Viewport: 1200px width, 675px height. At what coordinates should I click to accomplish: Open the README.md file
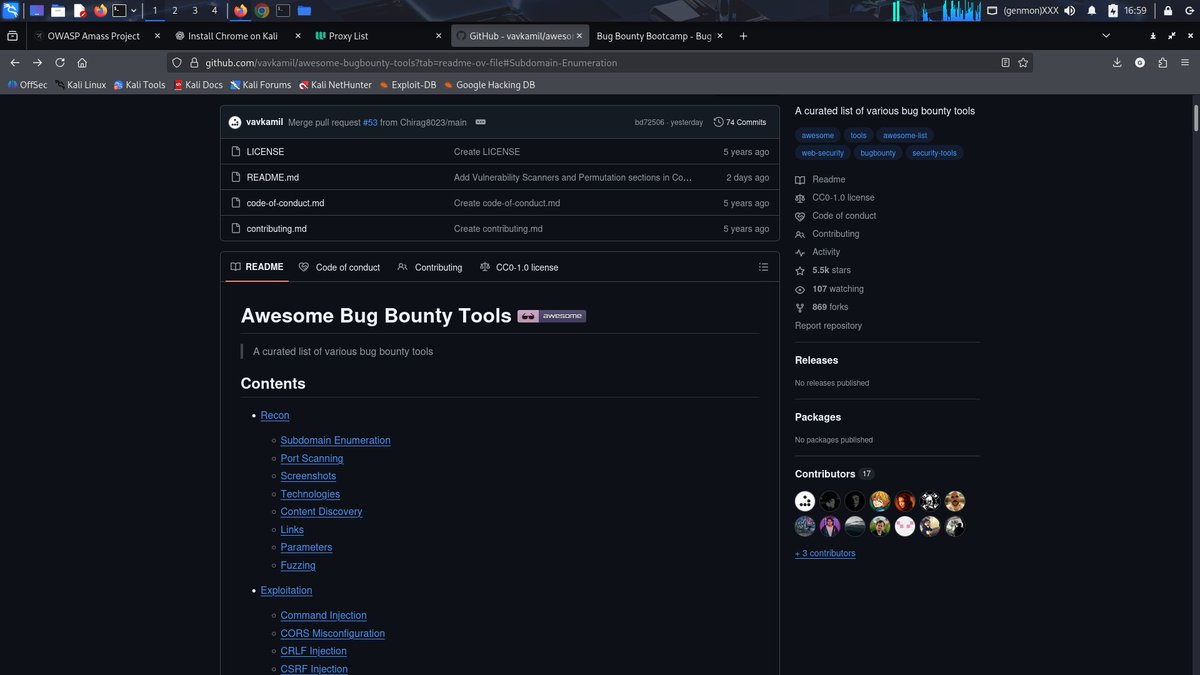pos(273,177)
